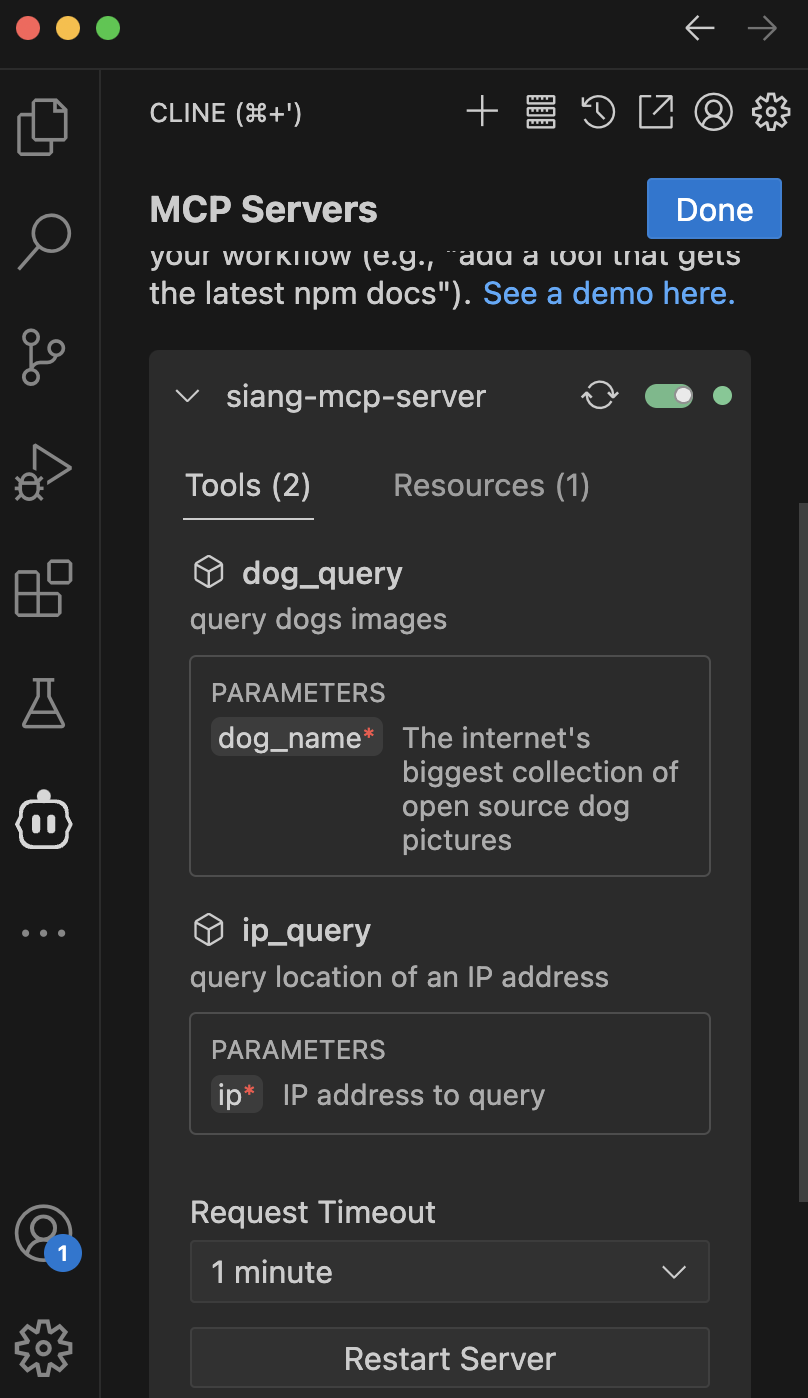Show additional views via ellipsis icon

[43, 933]
